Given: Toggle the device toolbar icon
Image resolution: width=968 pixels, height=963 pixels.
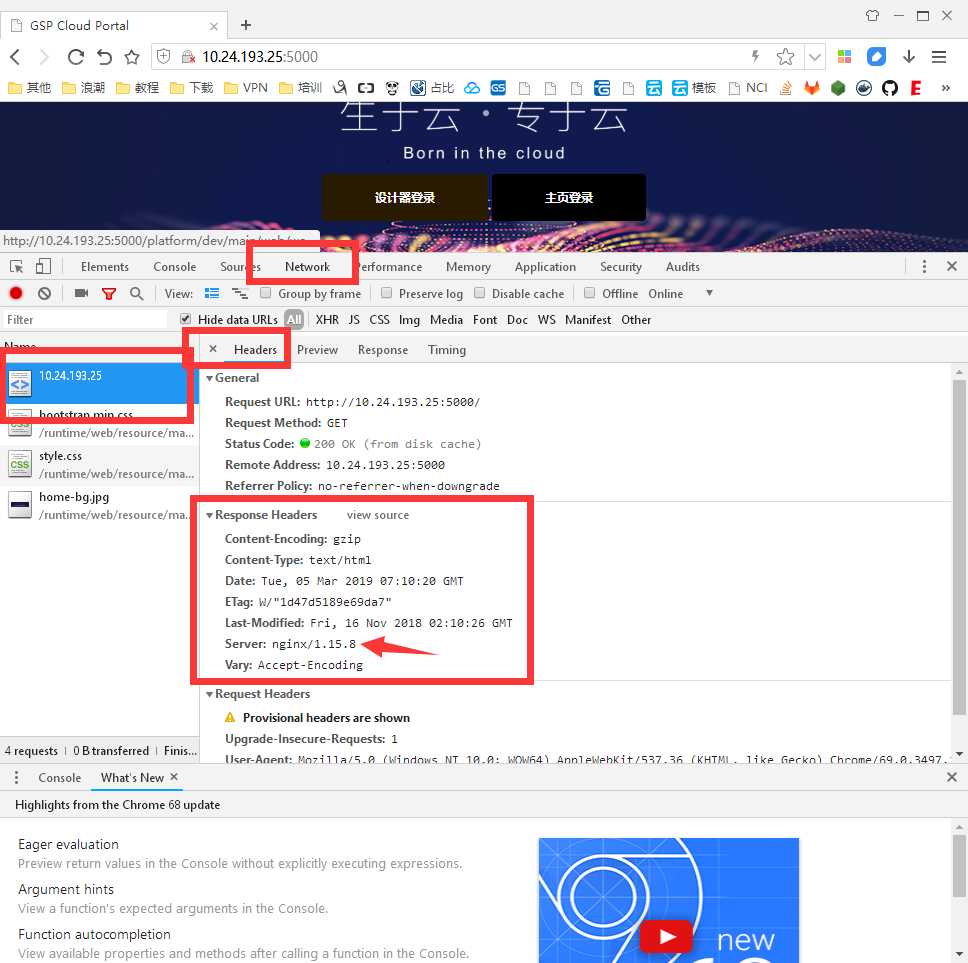Looking at the screenshot, I should pyautogui.click(x=43, y=267).
